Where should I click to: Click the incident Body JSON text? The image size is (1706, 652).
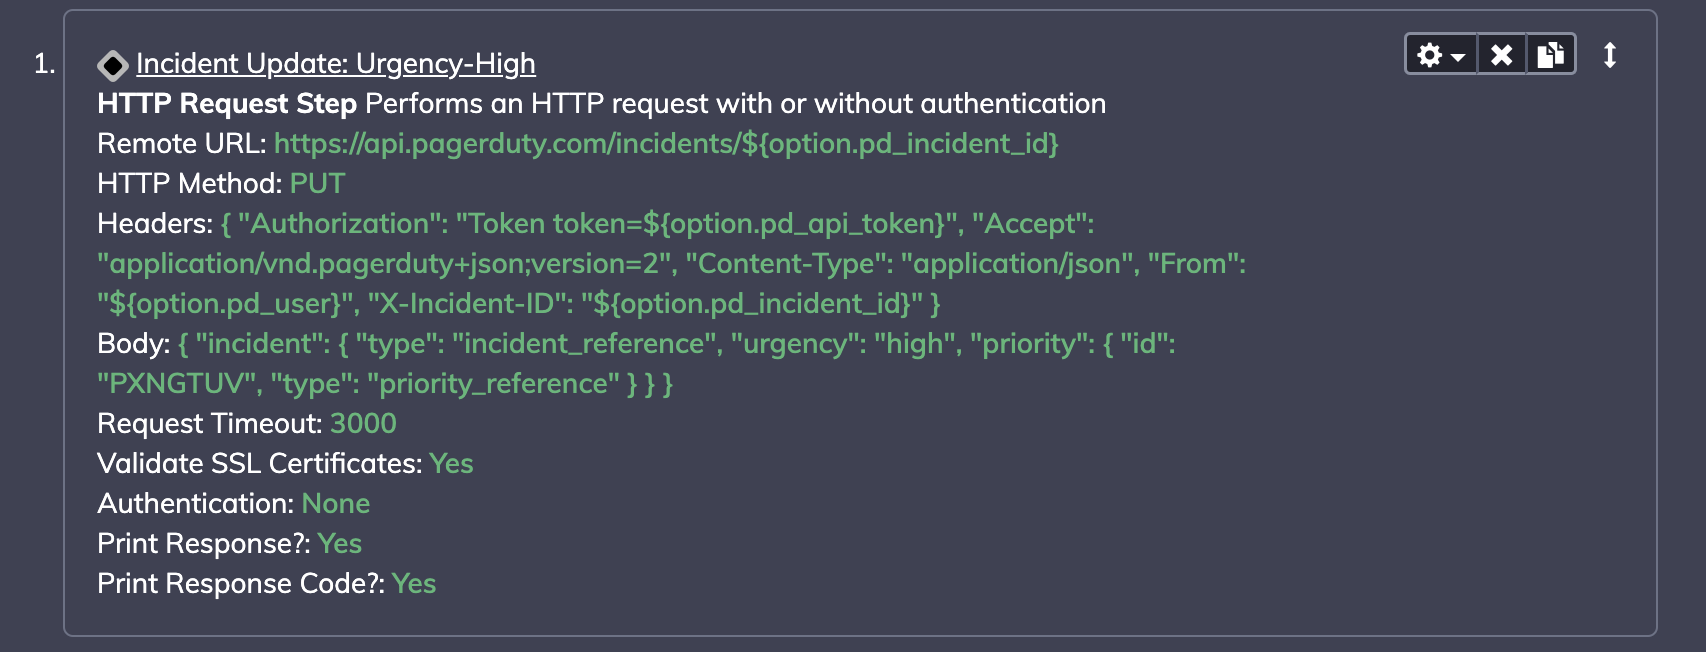click(x=636, y=364)
